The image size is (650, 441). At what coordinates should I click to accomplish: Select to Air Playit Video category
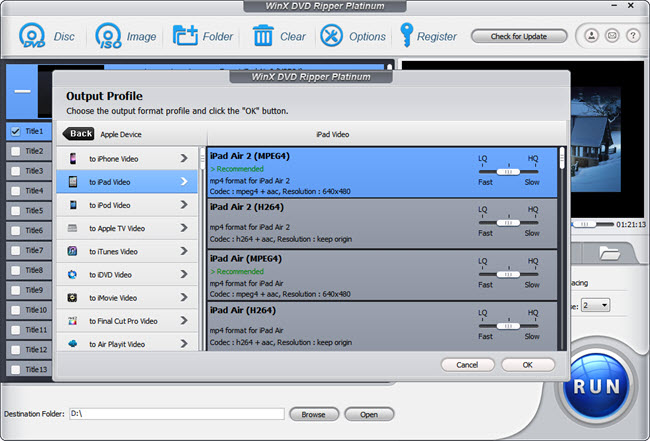(x=127, y=343)
